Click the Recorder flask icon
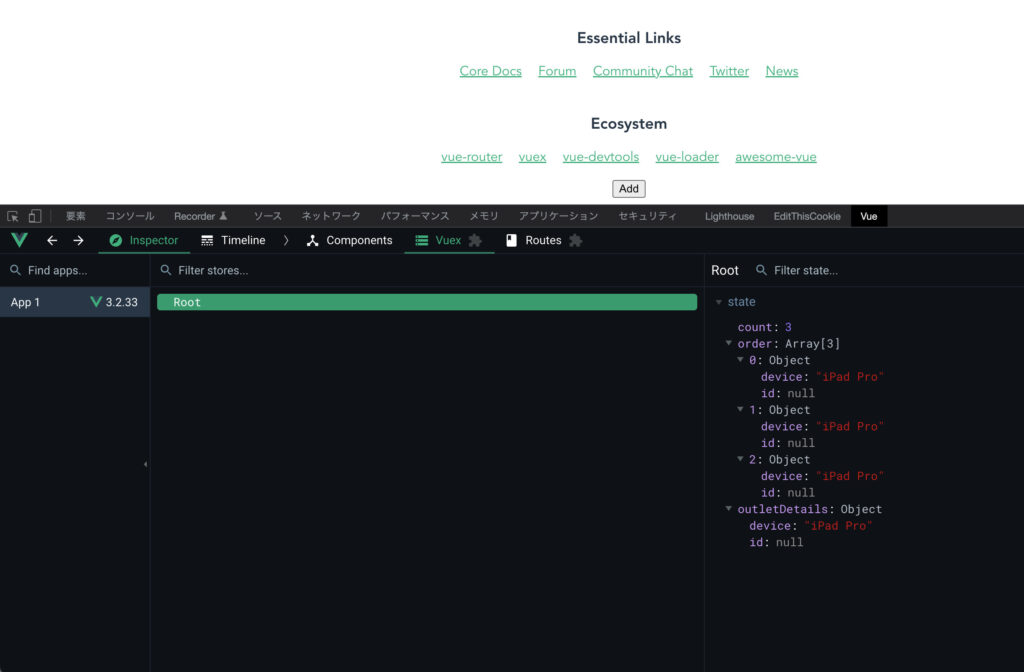 pos(223,216)
